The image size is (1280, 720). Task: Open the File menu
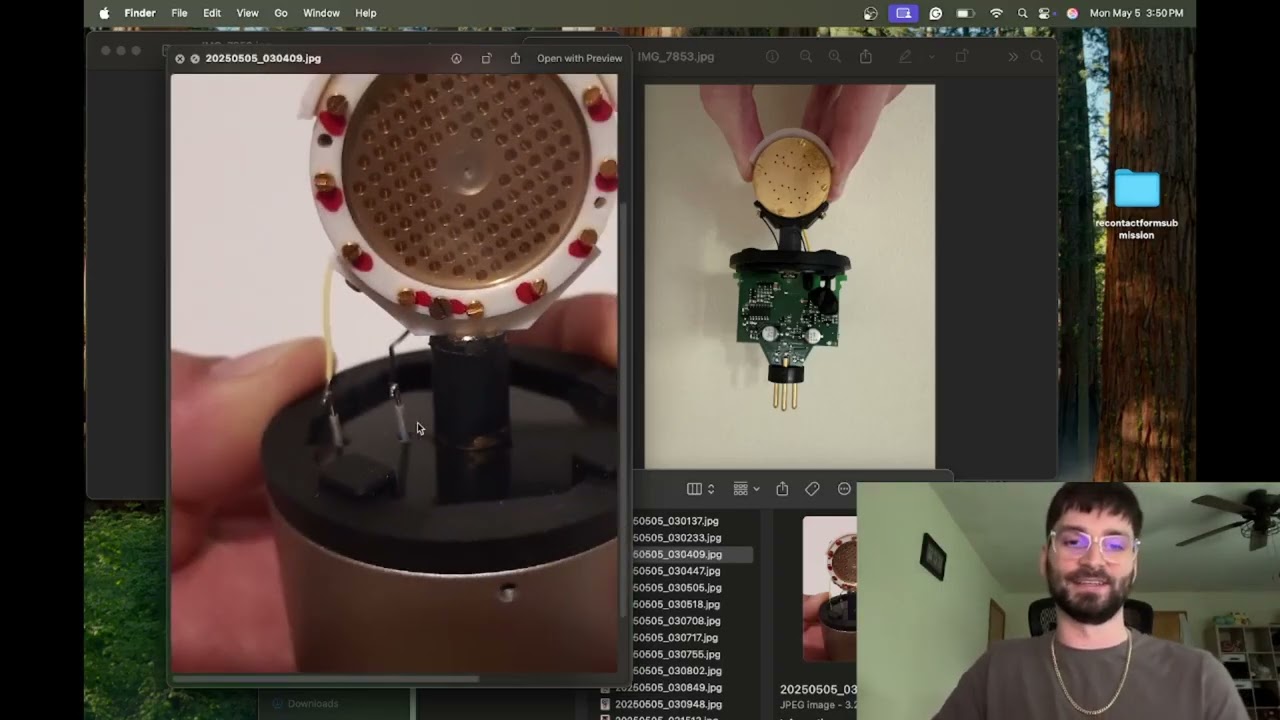179,13
